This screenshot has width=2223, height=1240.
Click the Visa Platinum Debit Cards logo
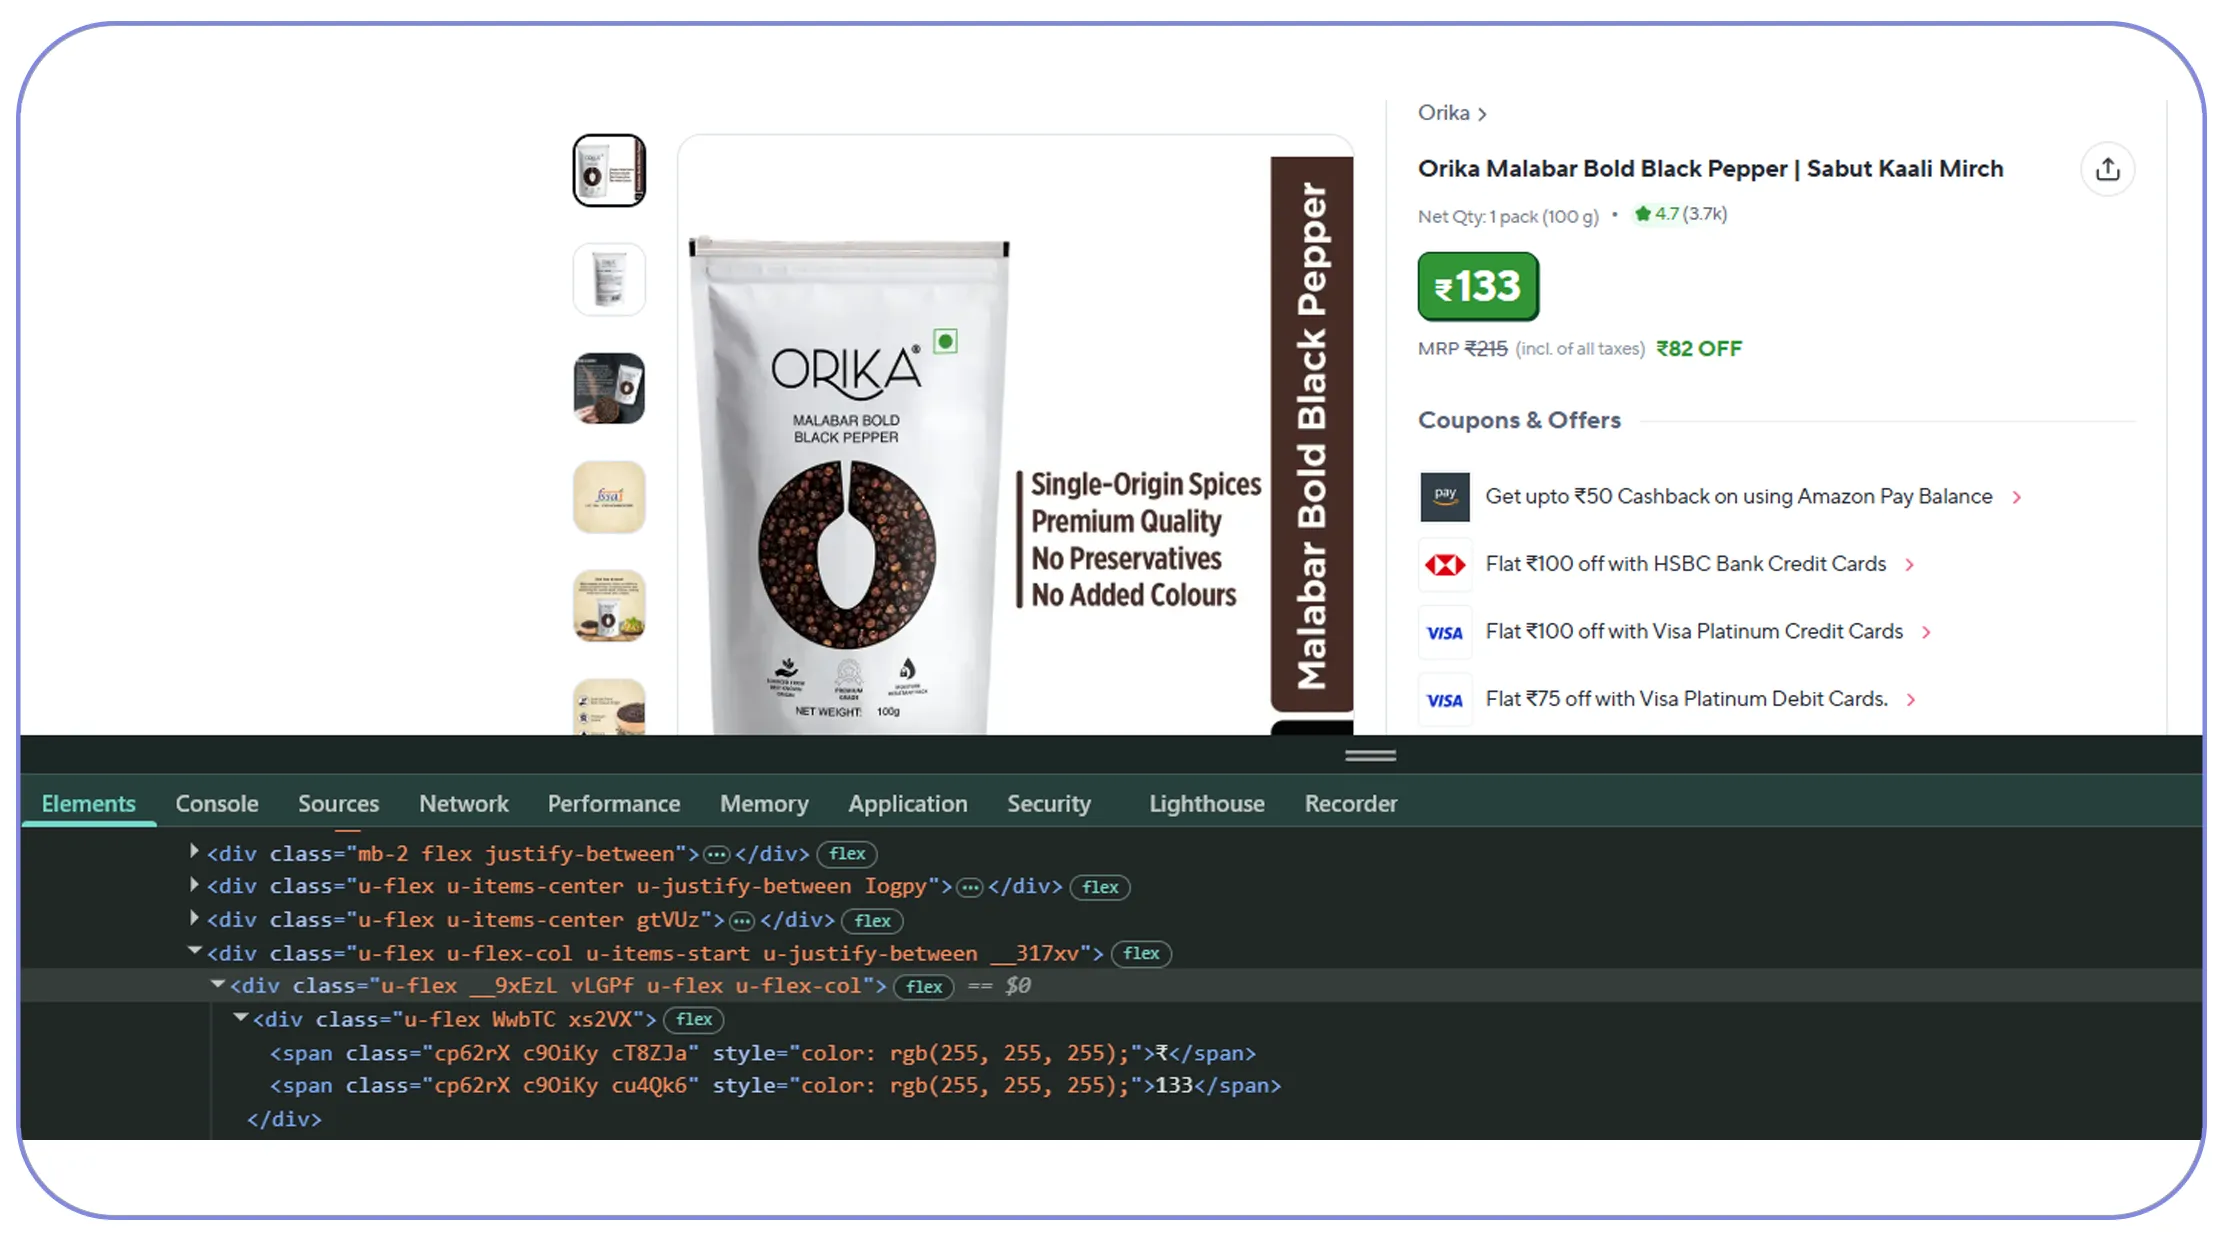pyautogui.click(x=1445, y=700)
